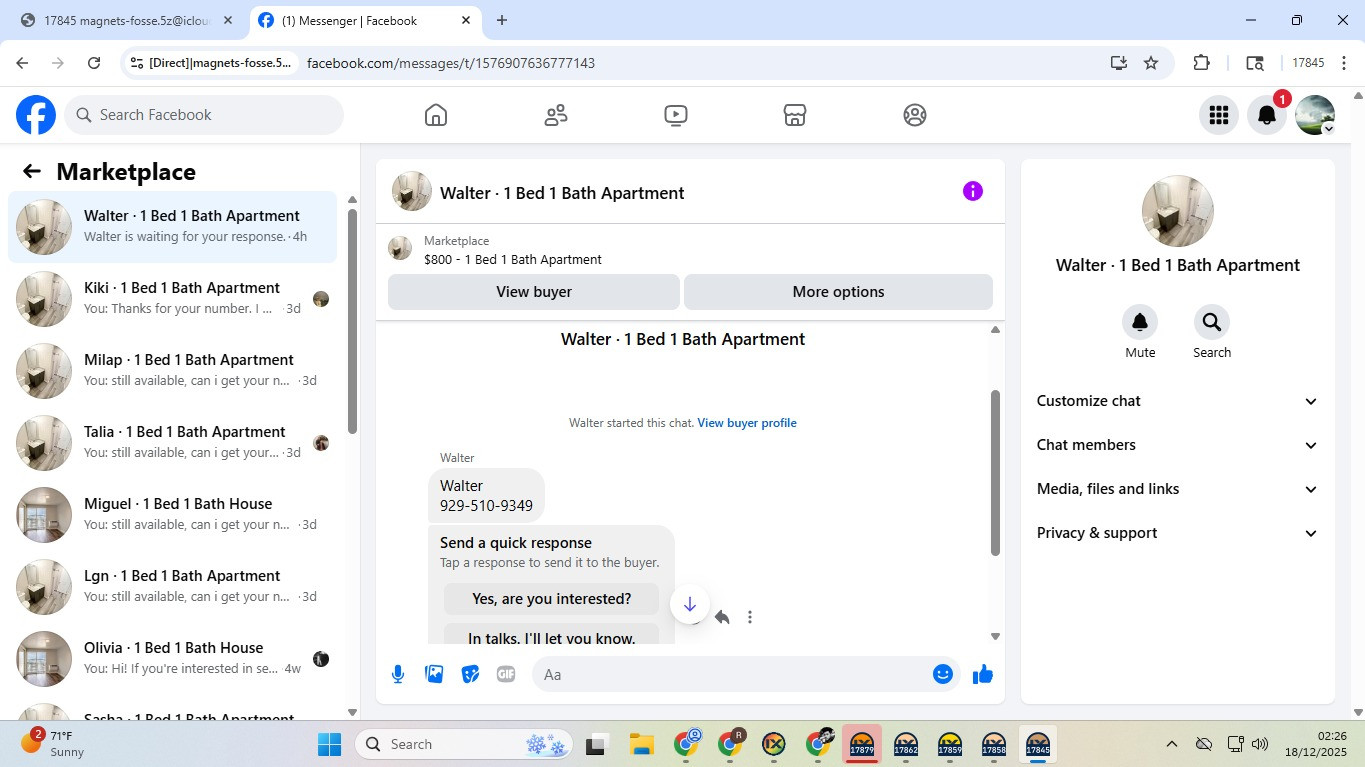Go back using the Marketplace back arrow
Image resolution: width=1365 pixels, height=767 pixels.
point(32,171)
